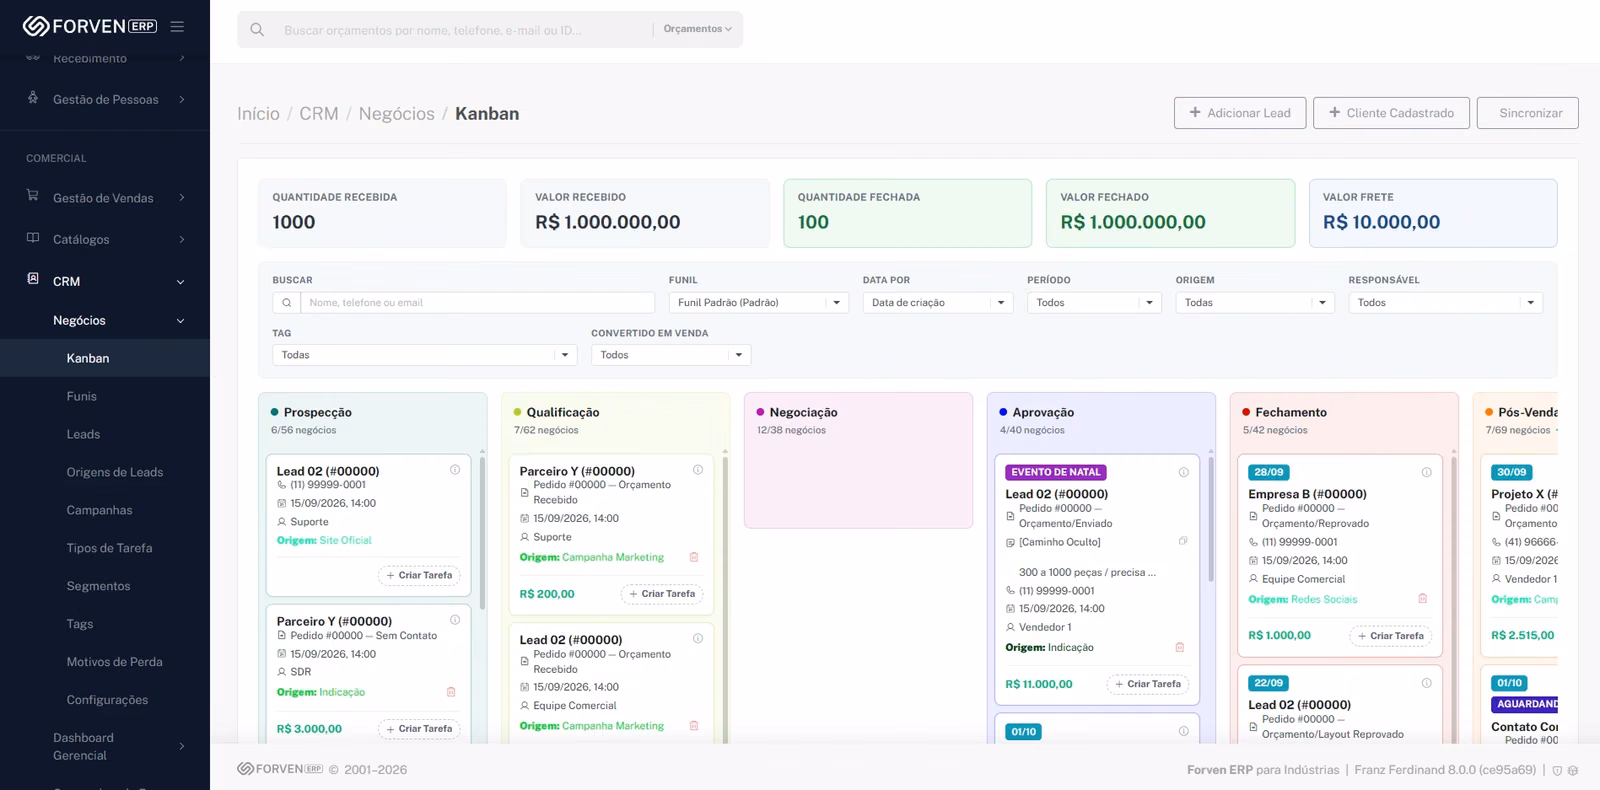Expand Gestão de Vendas in the sidebar
Image resolution: width=1600 pixels, height=790 pixels.
tap(105, 198)
